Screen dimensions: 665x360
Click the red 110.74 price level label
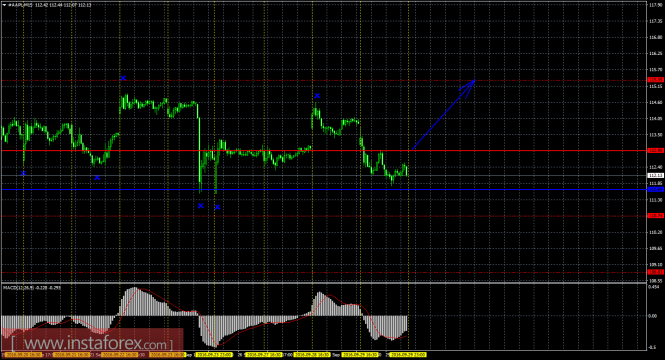pos(655,216)
